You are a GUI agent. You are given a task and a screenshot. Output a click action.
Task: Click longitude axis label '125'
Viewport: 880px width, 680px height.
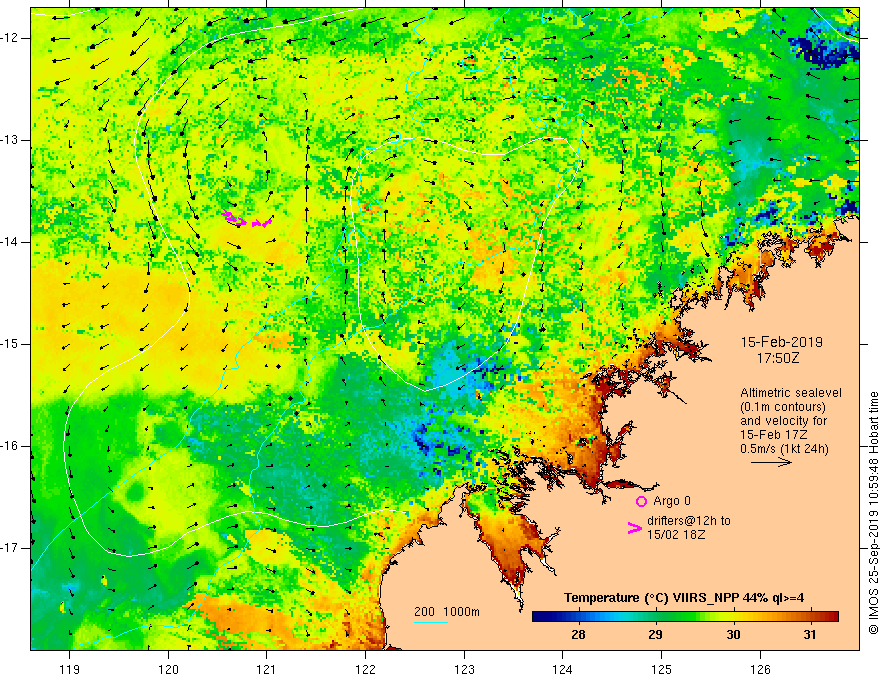tap(662, 669)
